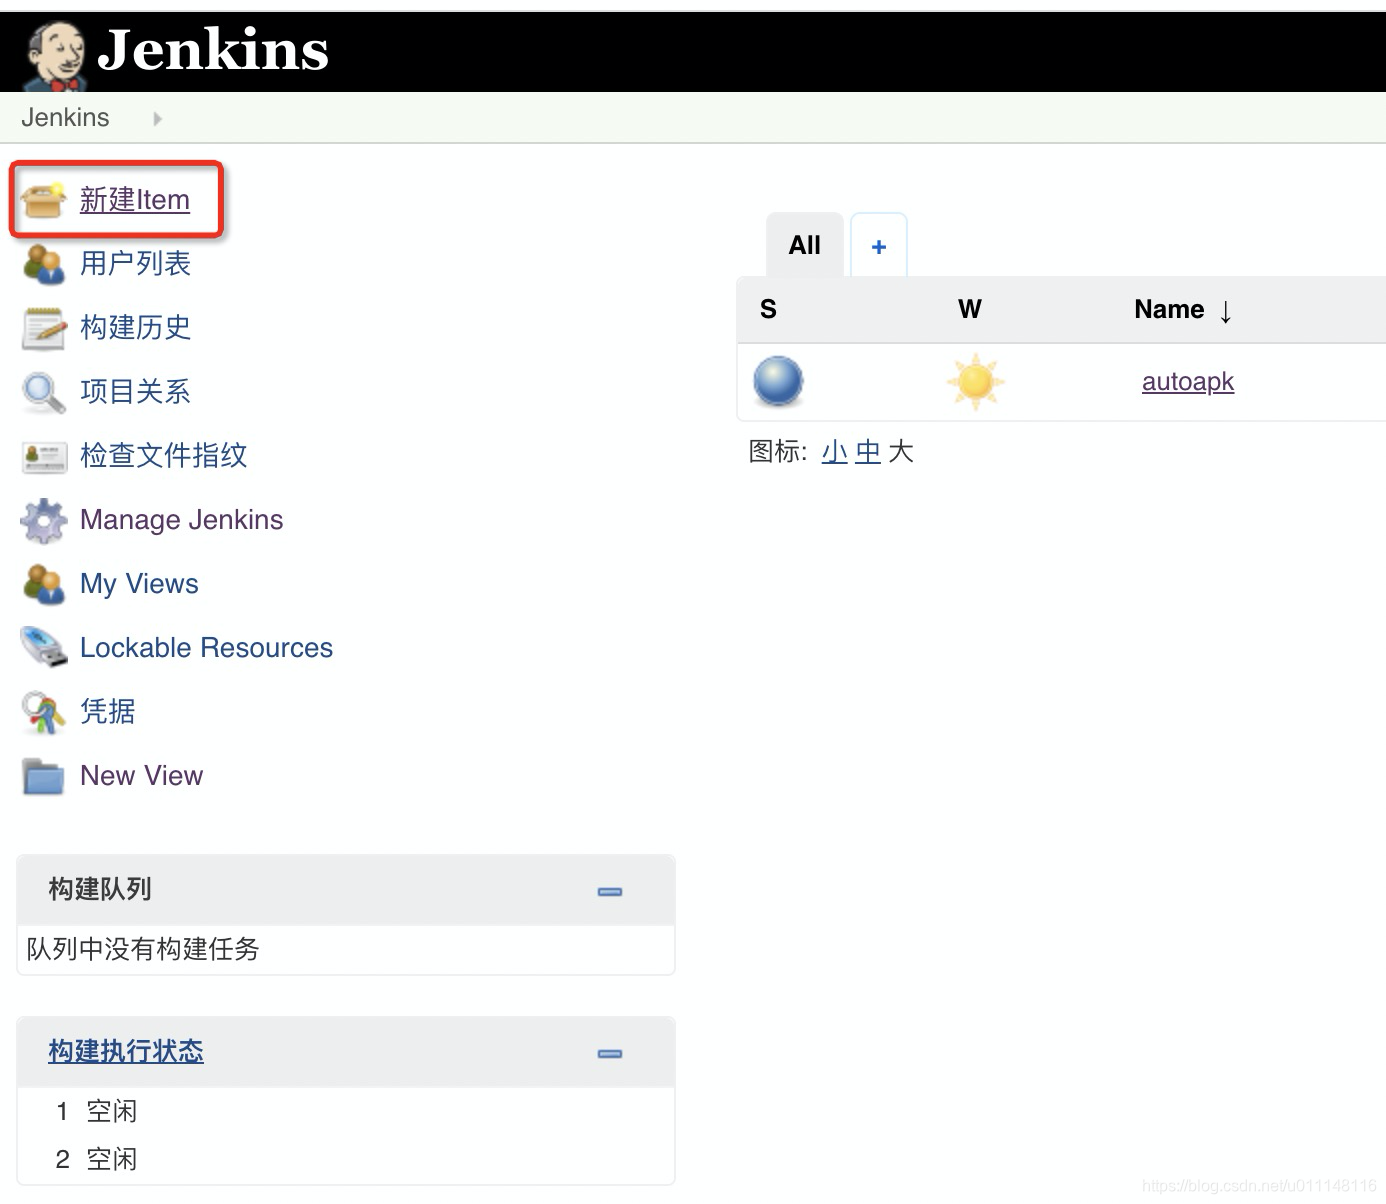Click the My Views people icon
Screen dimensions: 1386x1204
(x=44, y=584)
